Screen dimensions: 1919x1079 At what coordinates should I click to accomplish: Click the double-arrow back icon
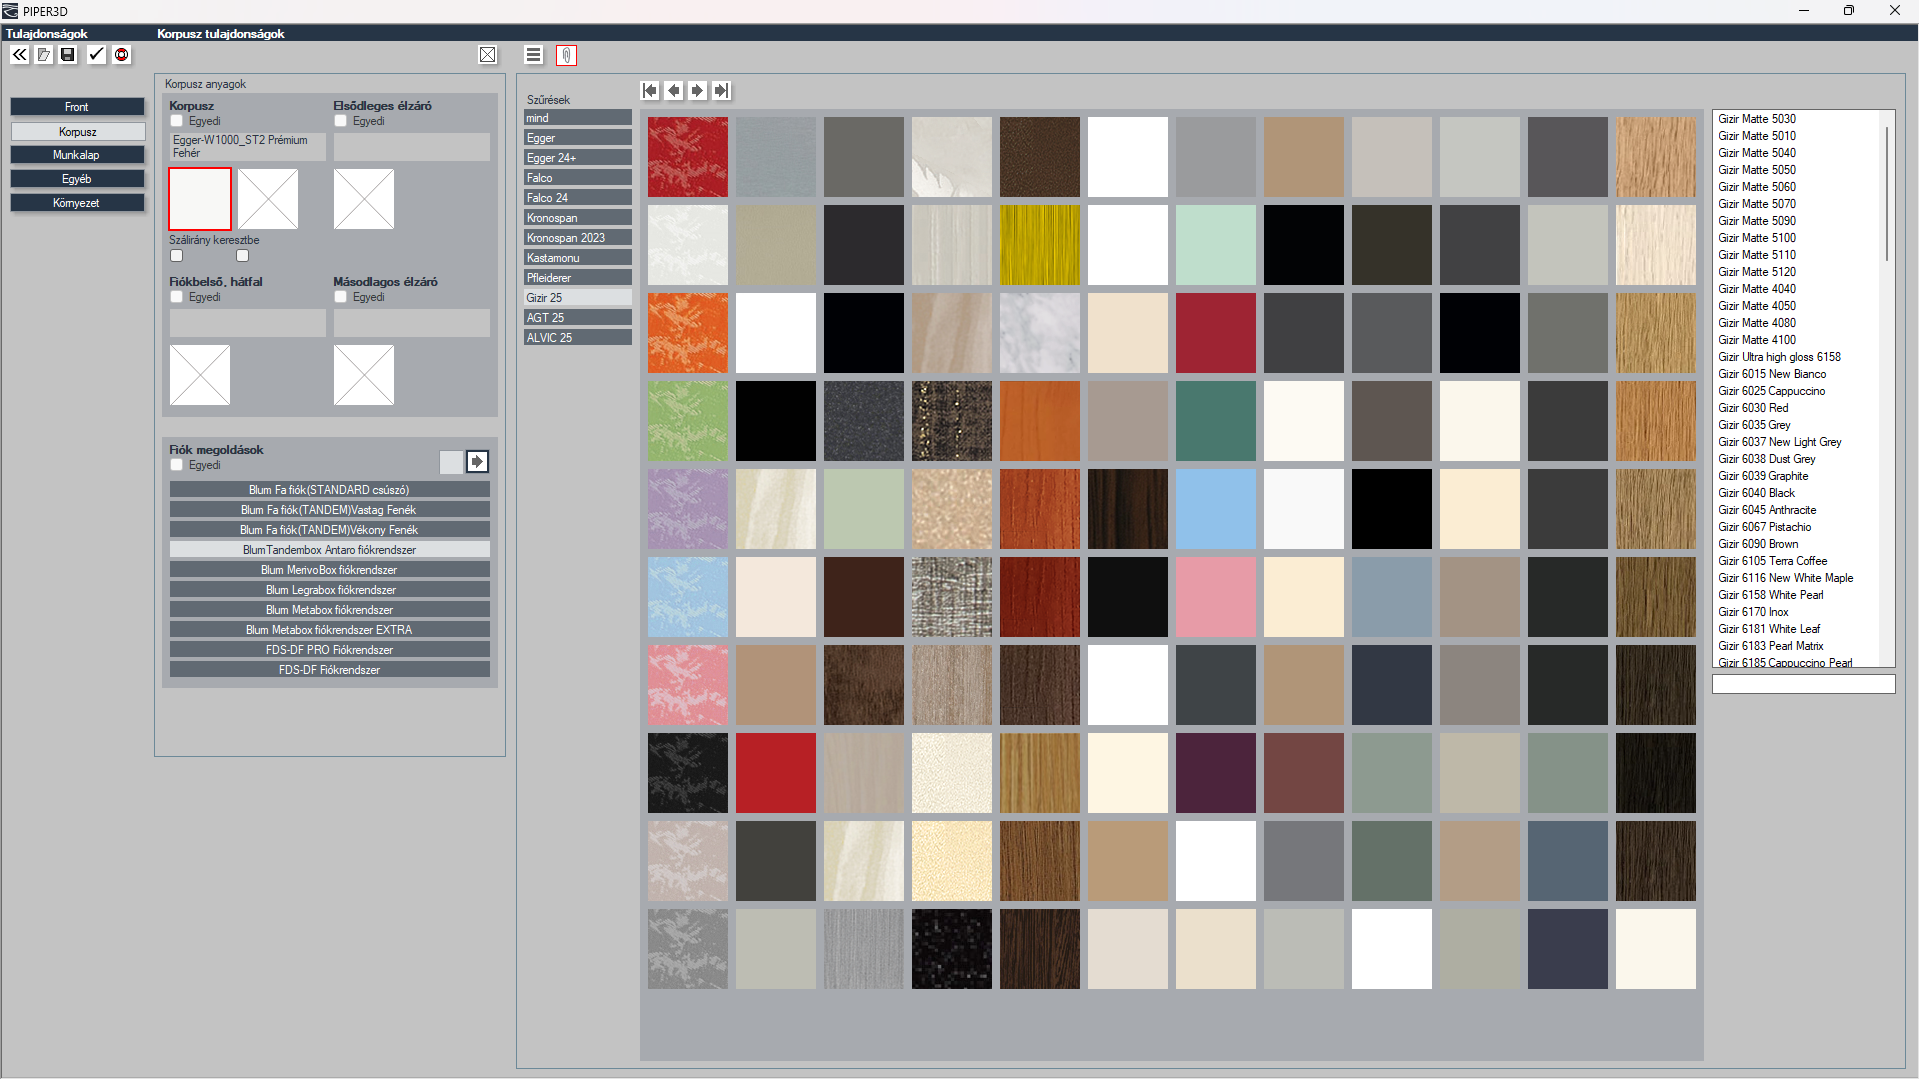pyautogui.click(x=20, y=55)
